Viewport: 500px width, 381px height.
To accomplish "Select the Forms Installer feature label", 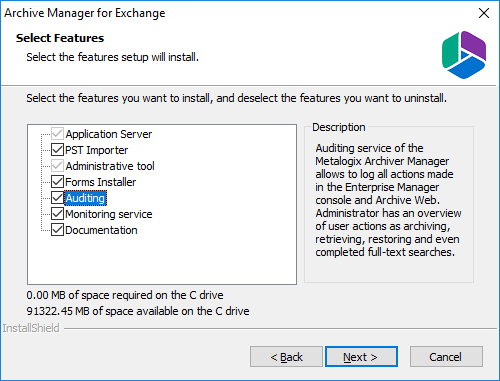I will pos(101,182).
